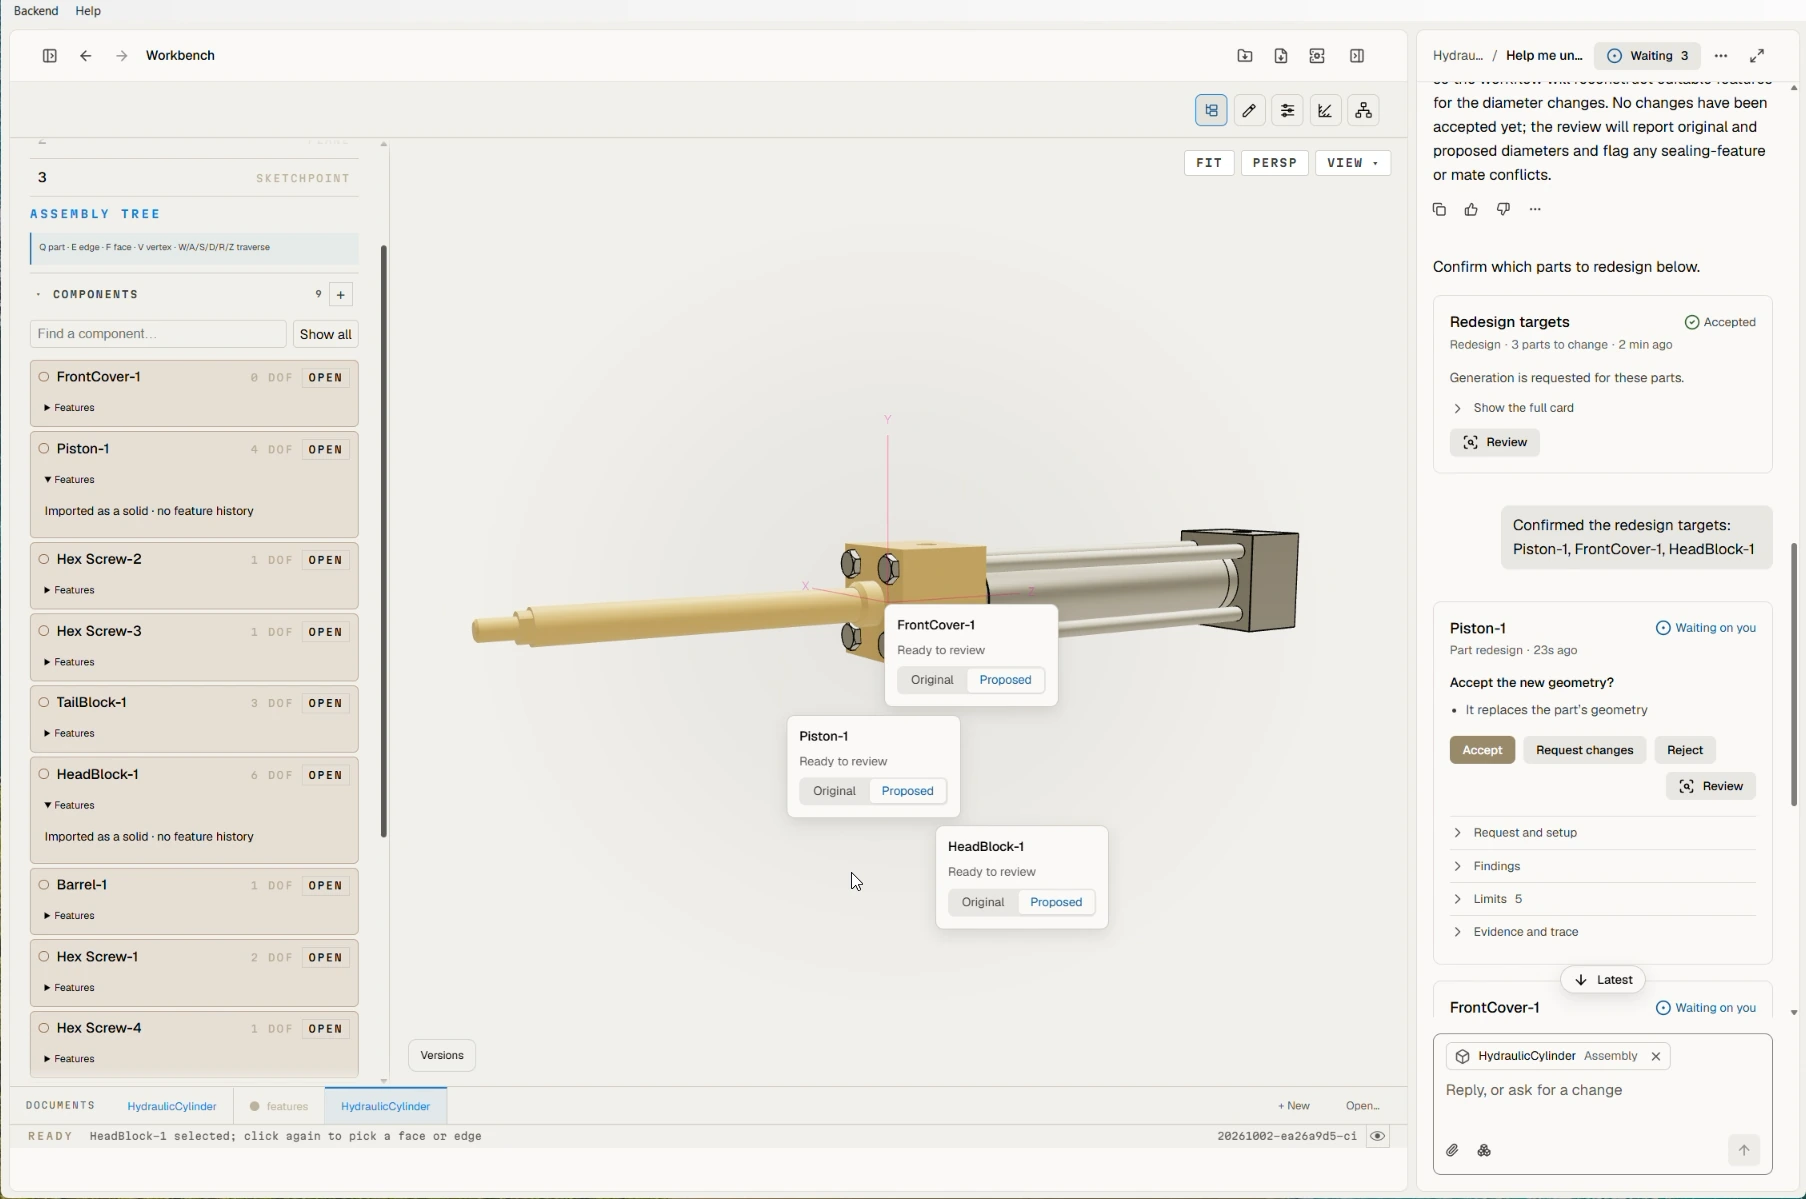Select the TailBlock-1 component circle

click(44, 702)
